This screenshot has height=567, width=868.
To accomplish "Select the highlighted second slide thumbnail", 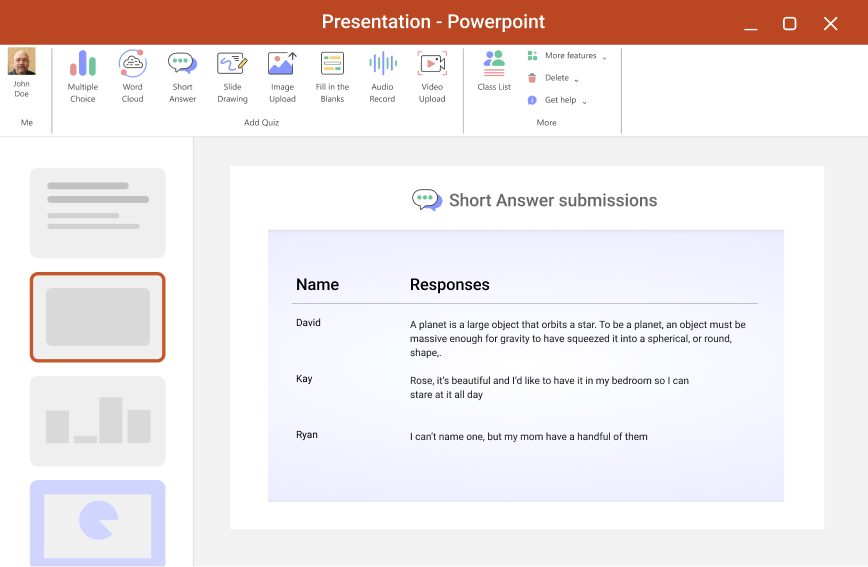I will click(x=98, y=317).
